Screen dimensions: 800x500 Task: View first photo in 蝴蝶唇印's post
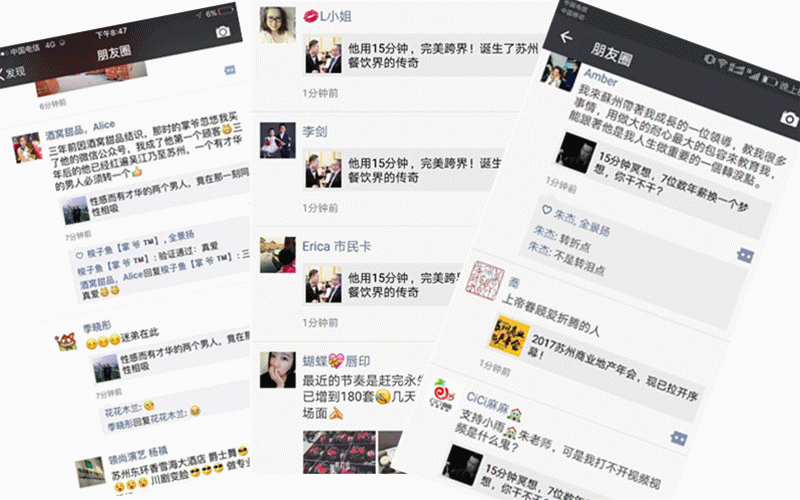(339, 453)
